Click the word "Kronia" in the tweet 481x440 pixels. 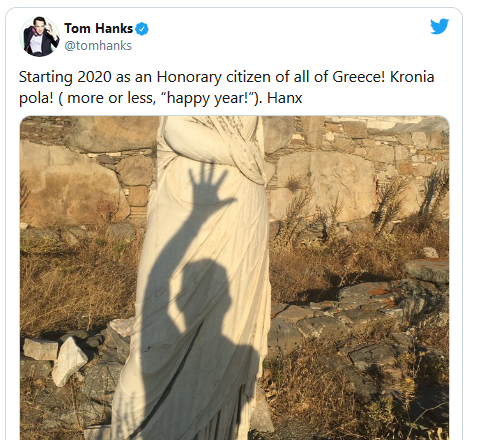point(412,77)
